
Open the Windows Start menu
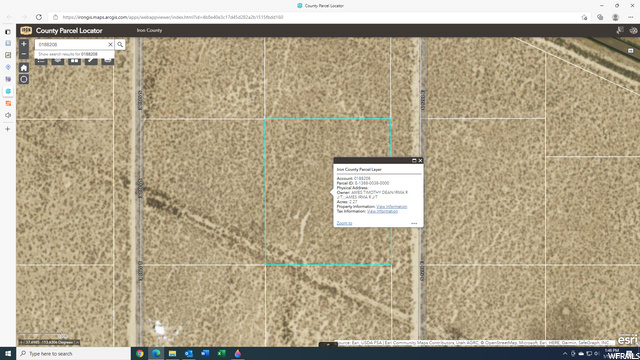[x=8, y=353]
